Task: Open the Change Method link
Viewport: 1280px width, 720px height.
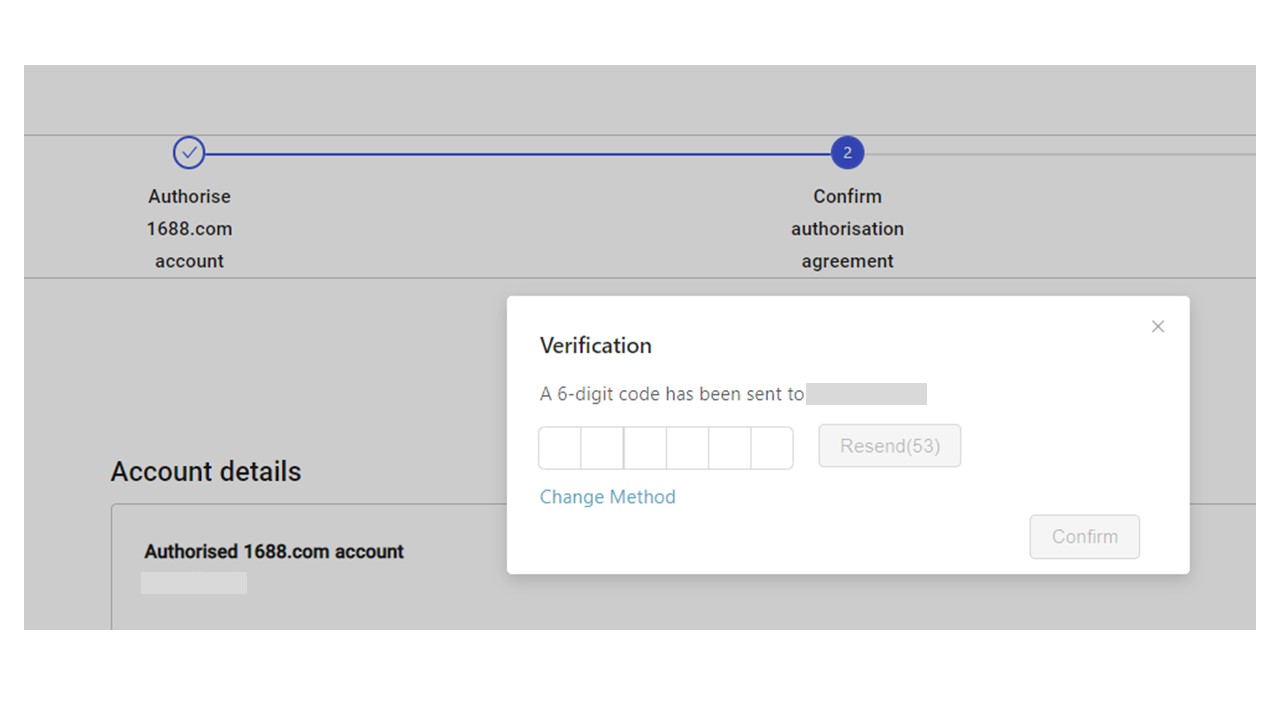Action: [x=607, y=497]
